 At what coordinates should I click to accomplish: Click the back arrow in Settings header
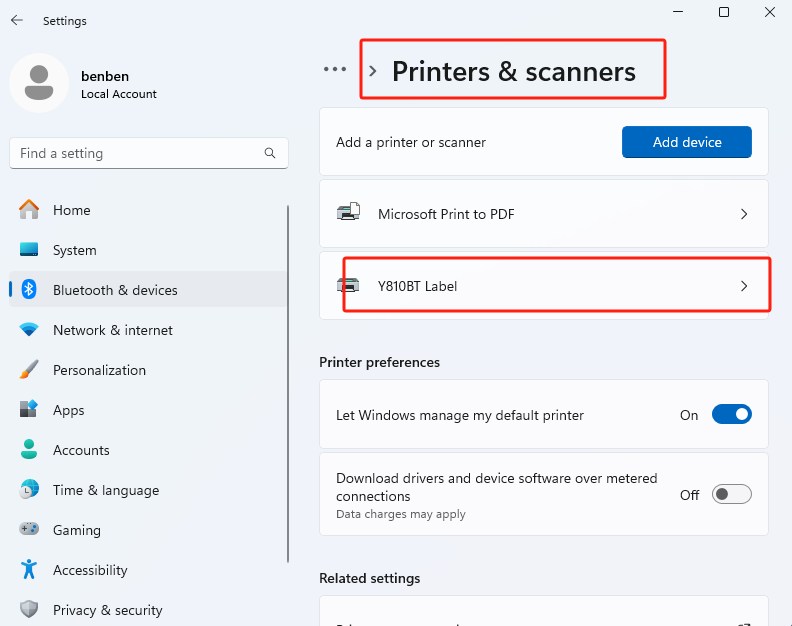[17, 20]
